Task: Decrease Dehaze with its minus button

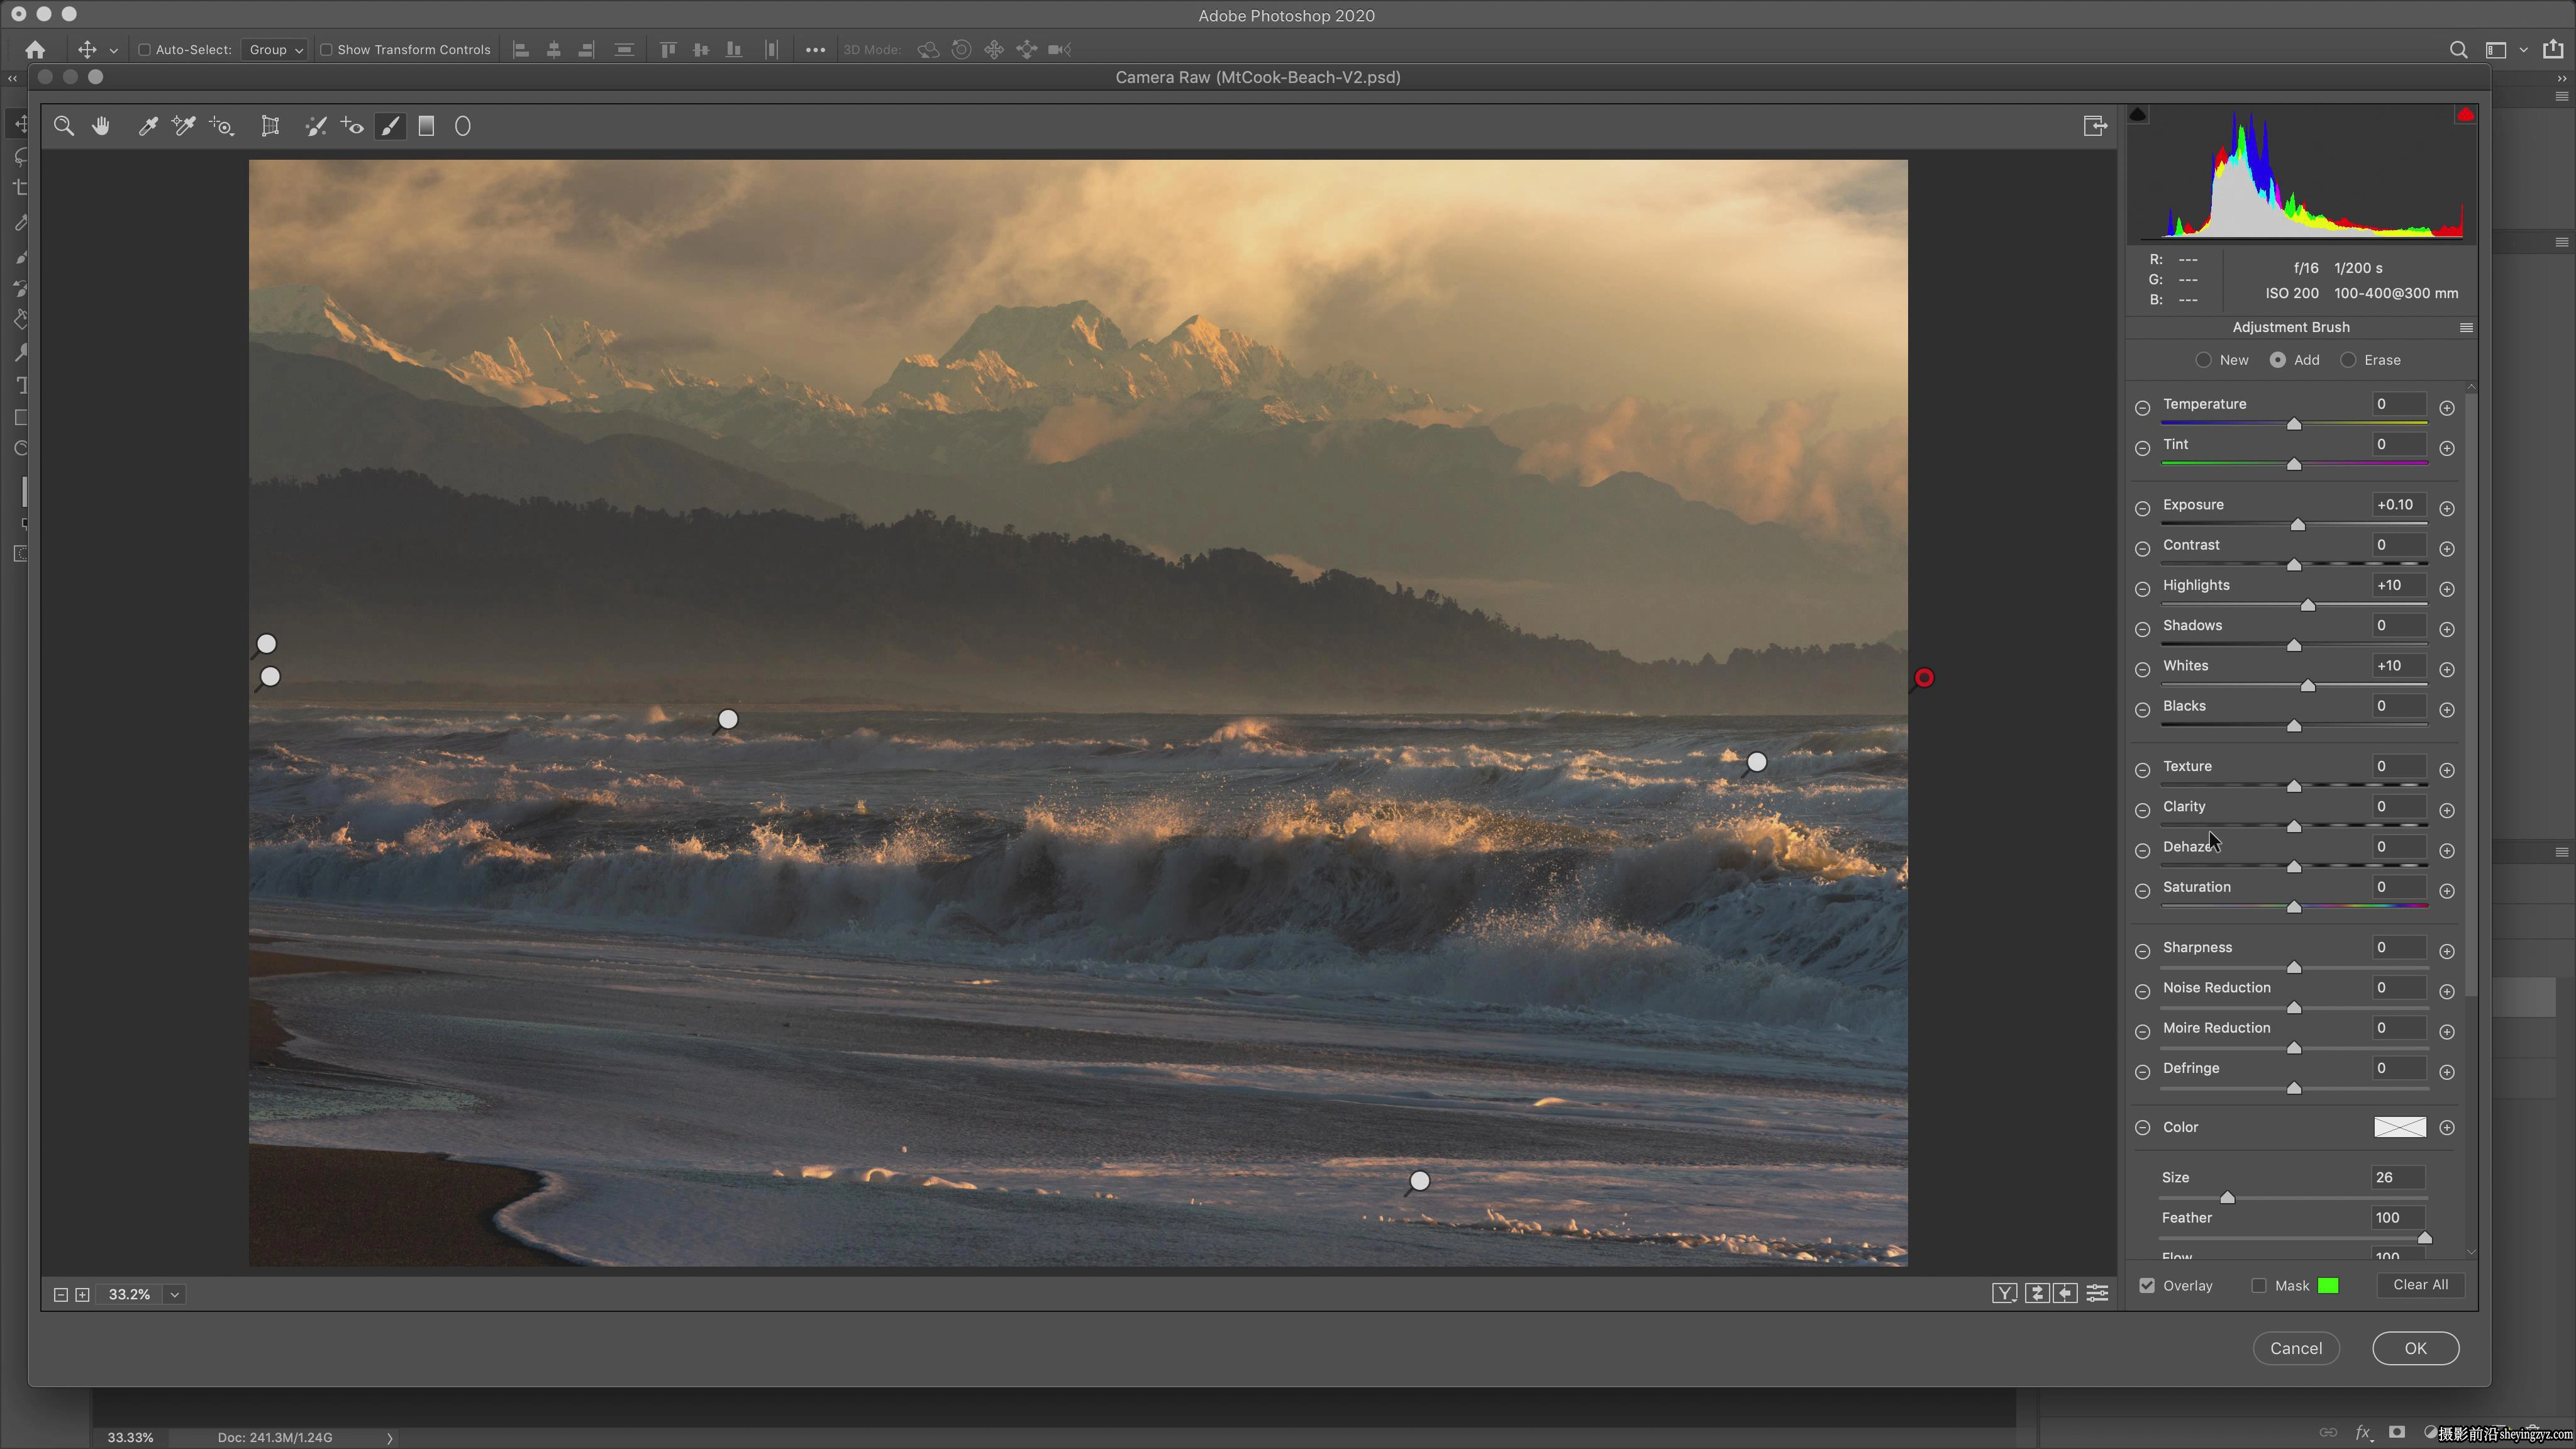Action: point(2142,851)
